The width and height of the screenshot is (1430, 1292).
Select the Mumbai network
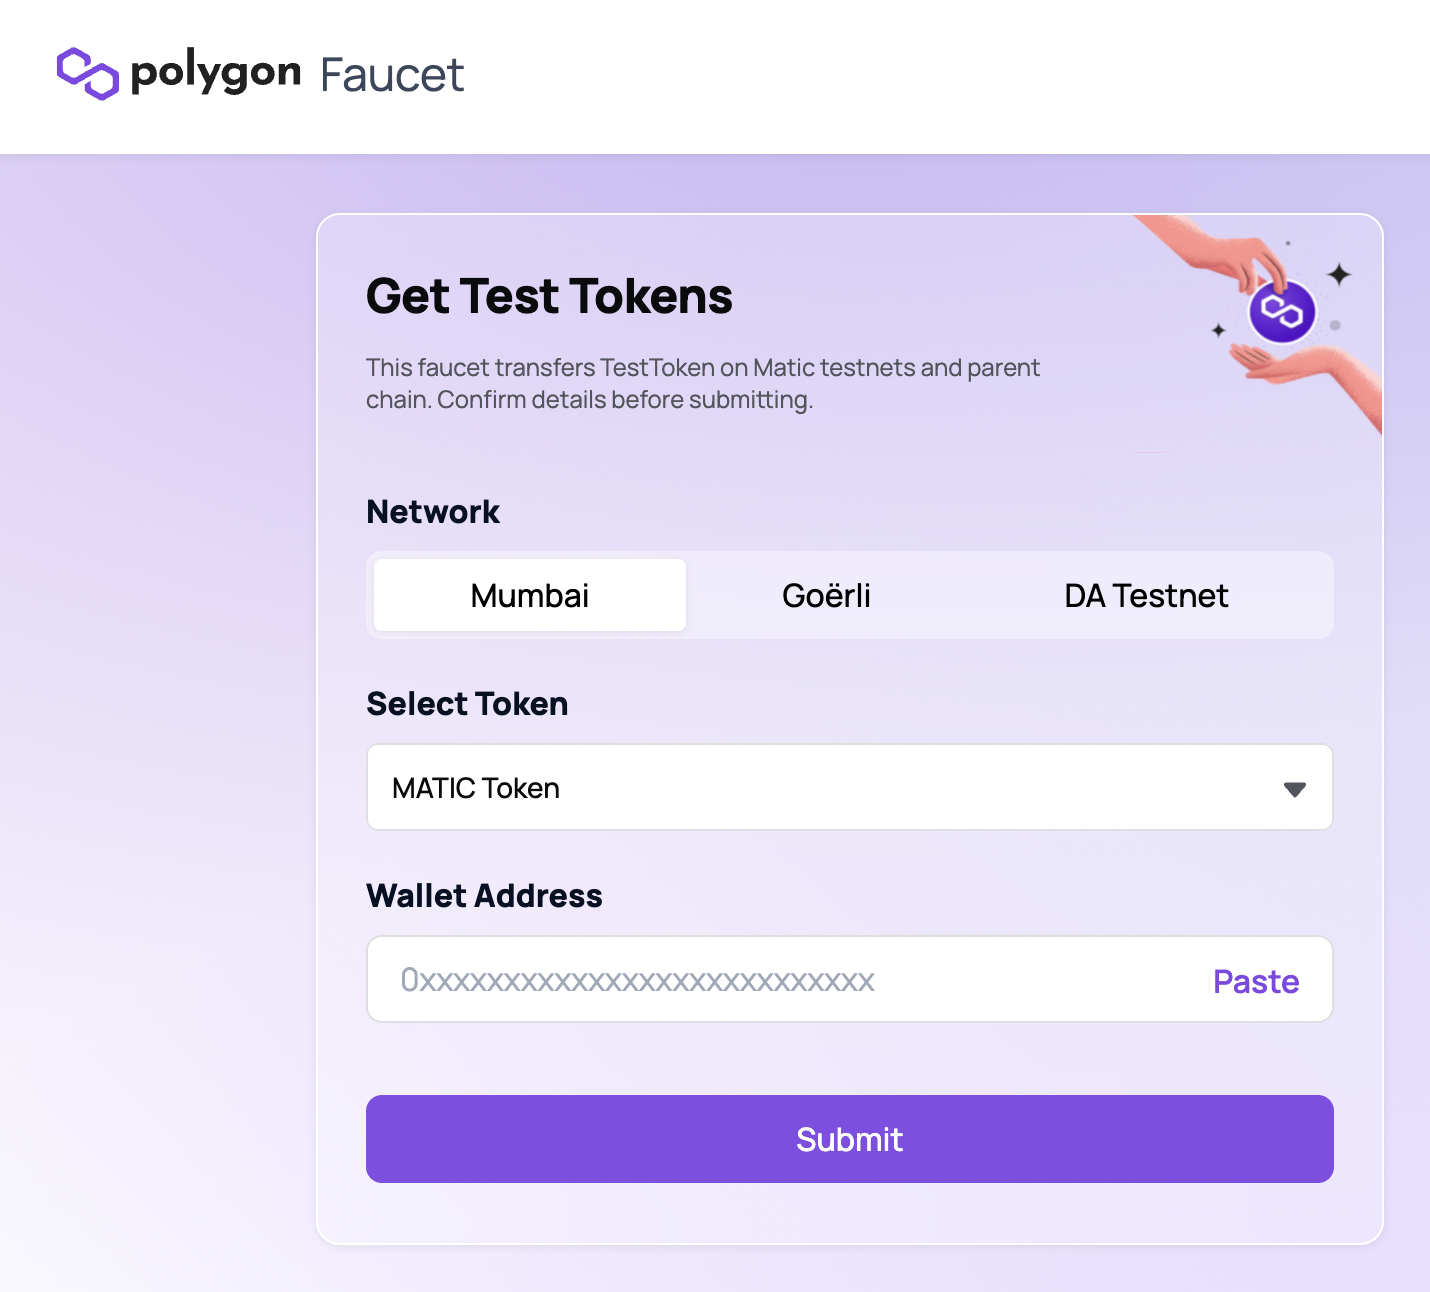click(x=530, y=595)
